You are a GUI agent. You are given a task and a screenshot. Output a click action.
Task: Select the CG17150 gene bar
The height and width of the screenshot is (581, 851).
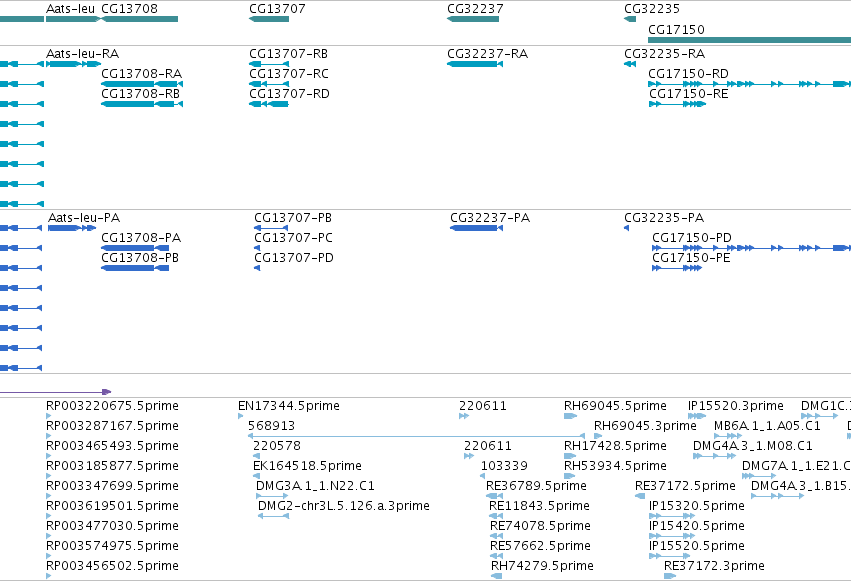[x=750, y=40]
